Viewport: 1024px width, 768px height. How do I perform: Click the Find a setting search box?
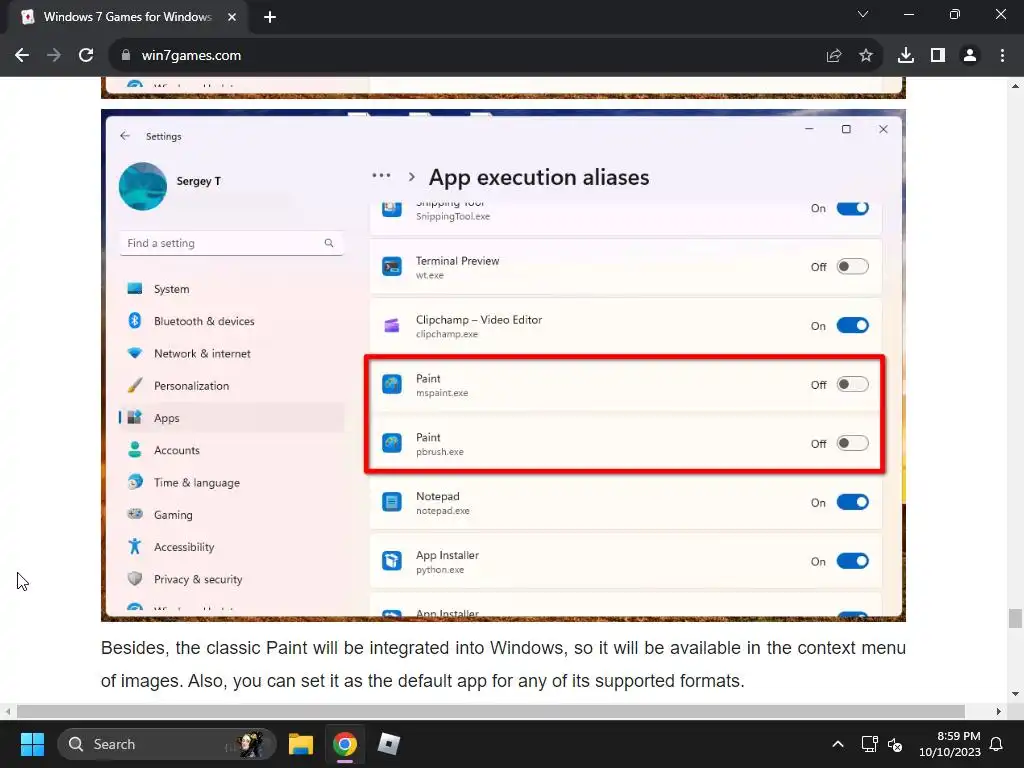pos(231,243)
